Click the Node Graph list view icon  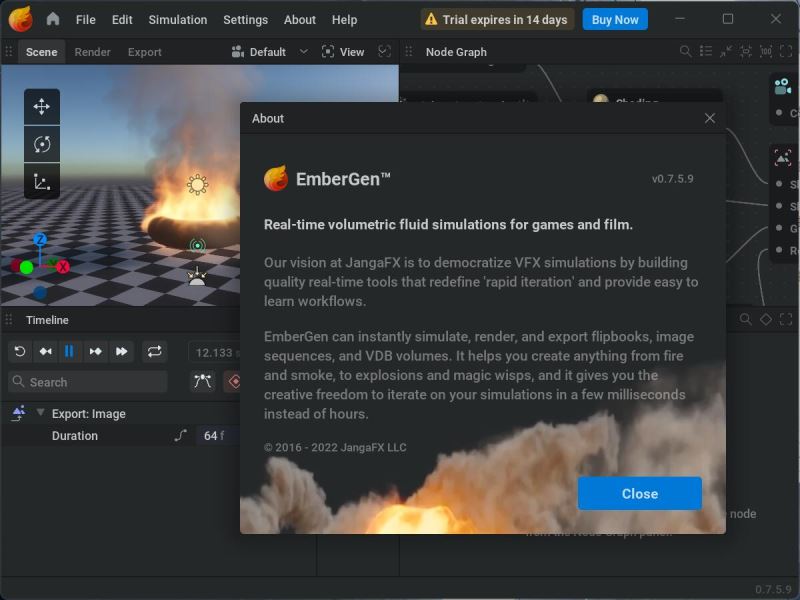[x=706, y=52]
